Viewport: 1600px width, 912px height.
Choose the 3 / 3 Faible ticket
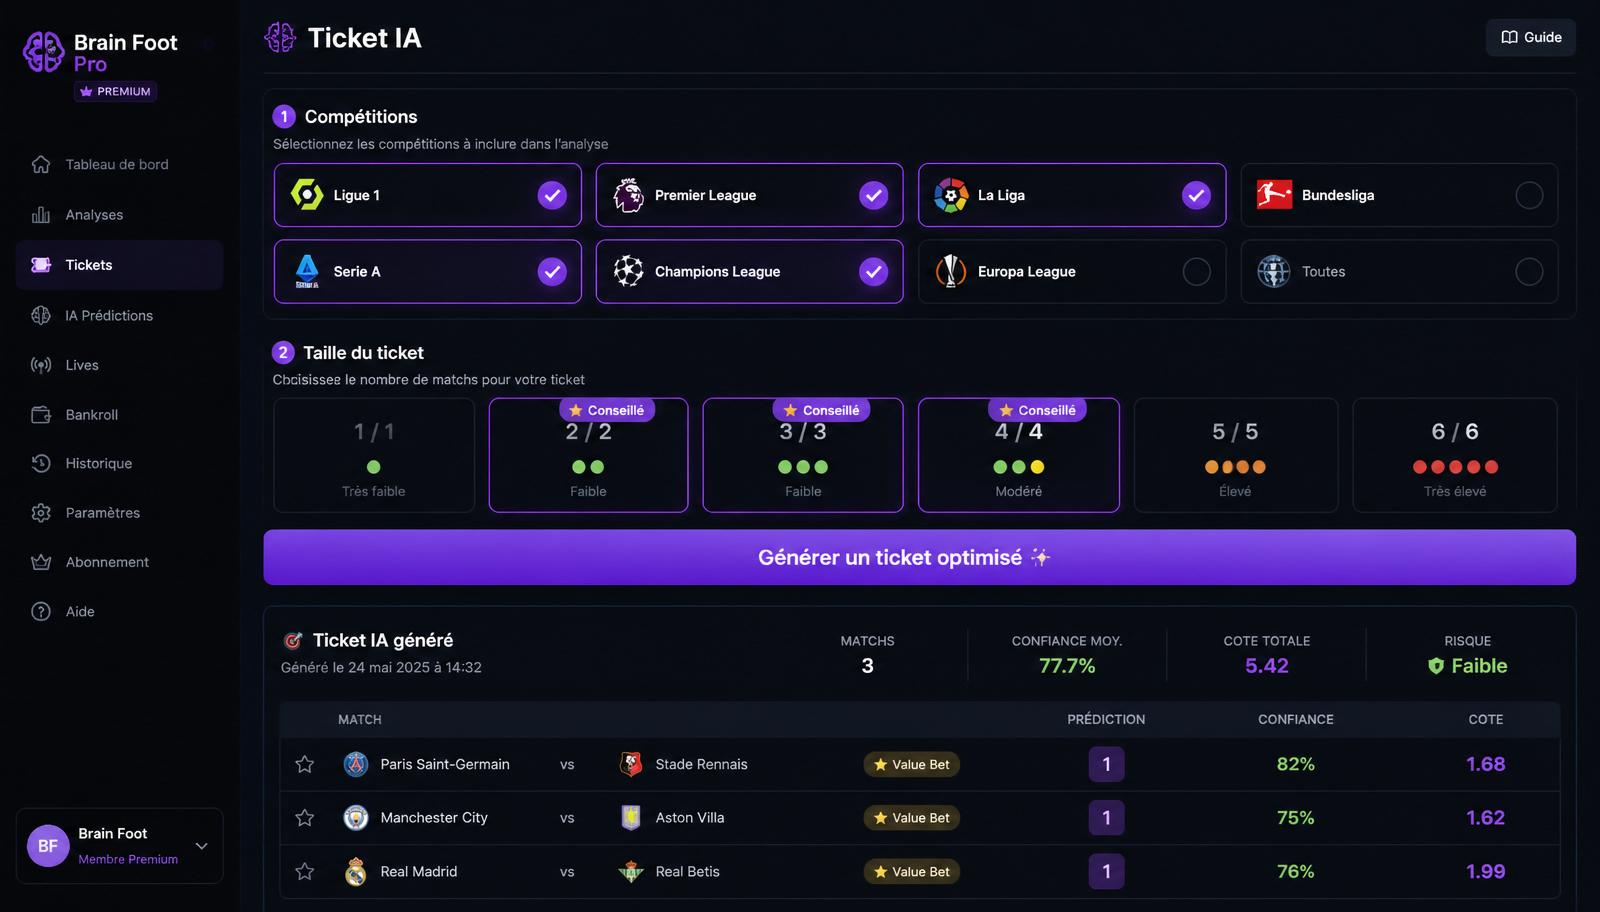click(x=803, y=455)
